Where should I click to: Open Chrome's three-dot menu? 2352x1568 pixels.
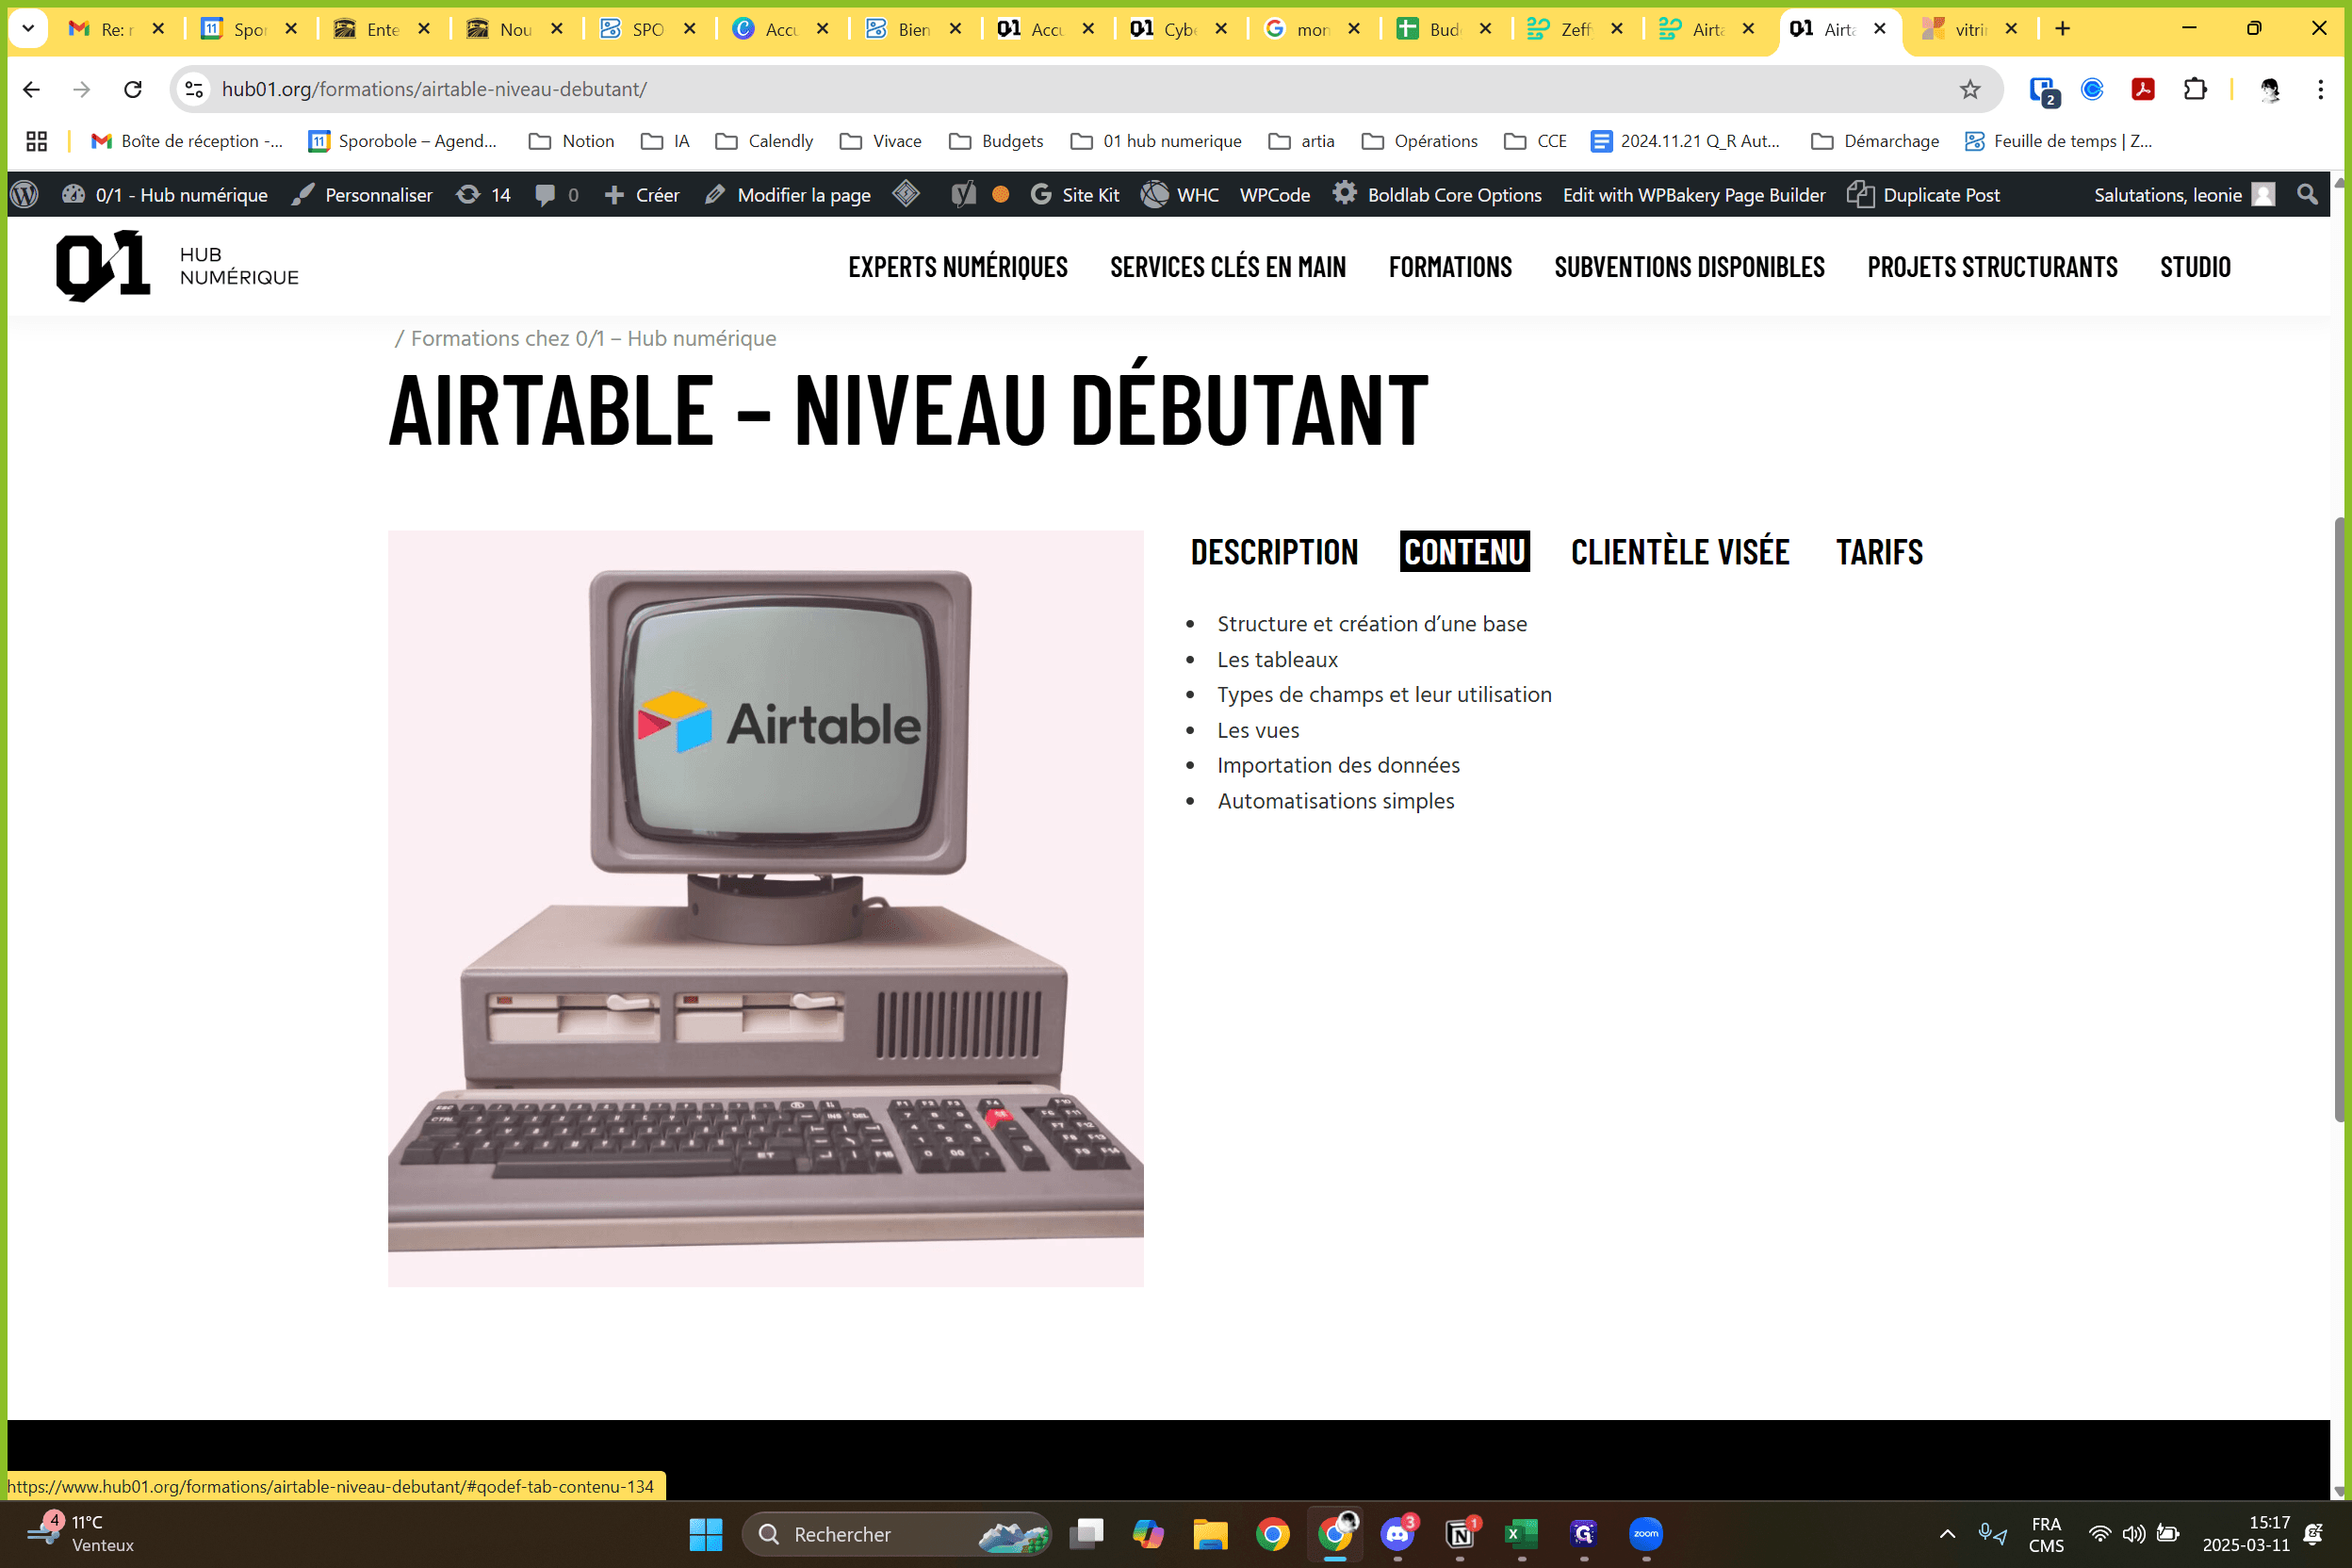coord(2320,89)
